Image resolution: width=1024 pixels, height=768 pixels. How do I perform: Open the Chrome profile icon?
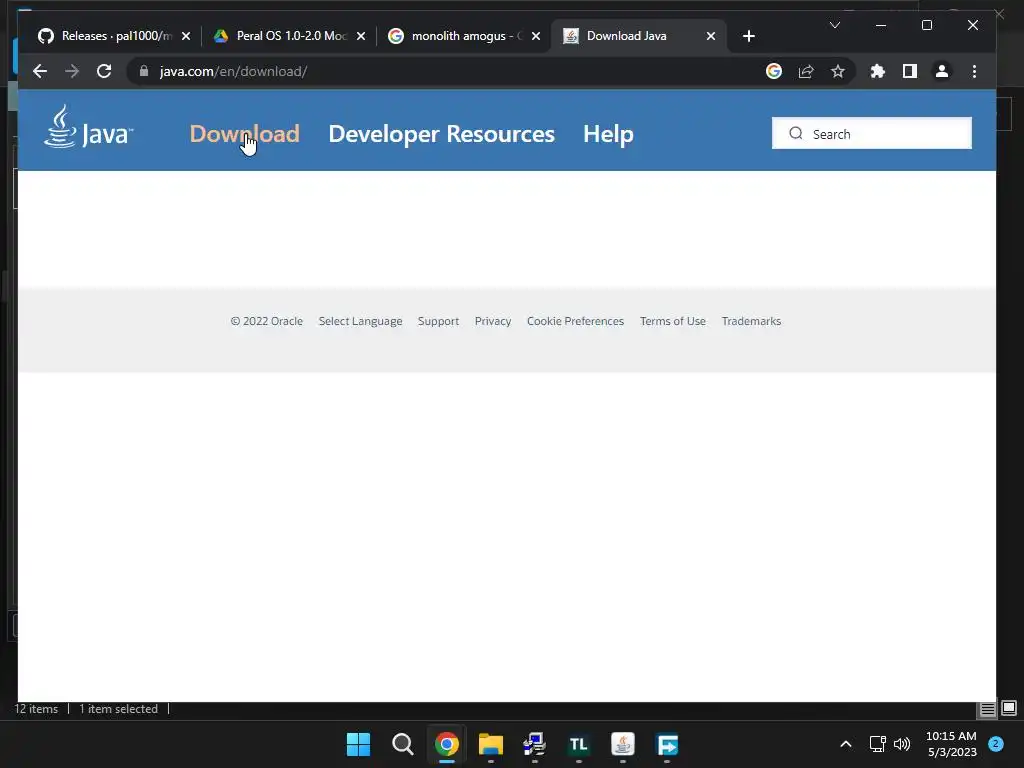pos(942,71)
